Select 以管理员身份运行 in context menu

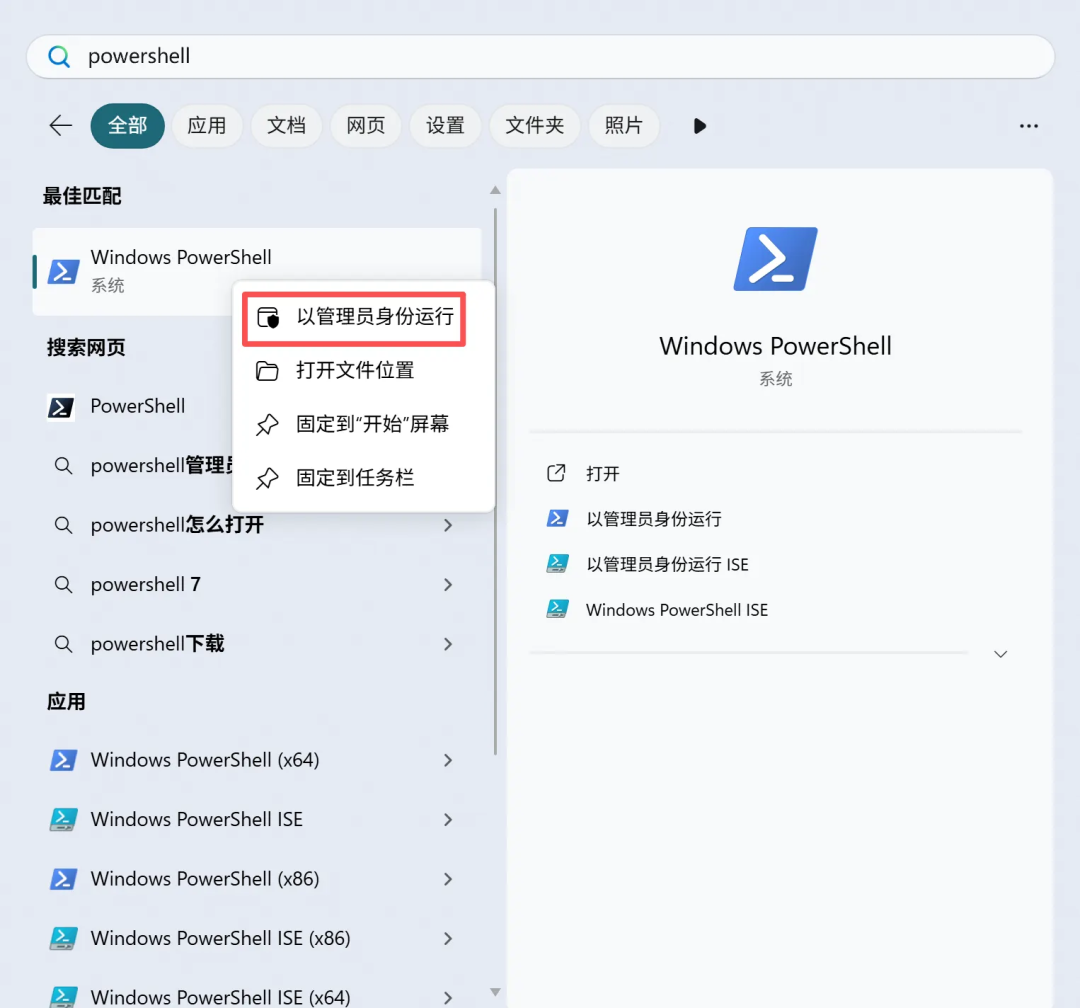[x=374, y=318]
